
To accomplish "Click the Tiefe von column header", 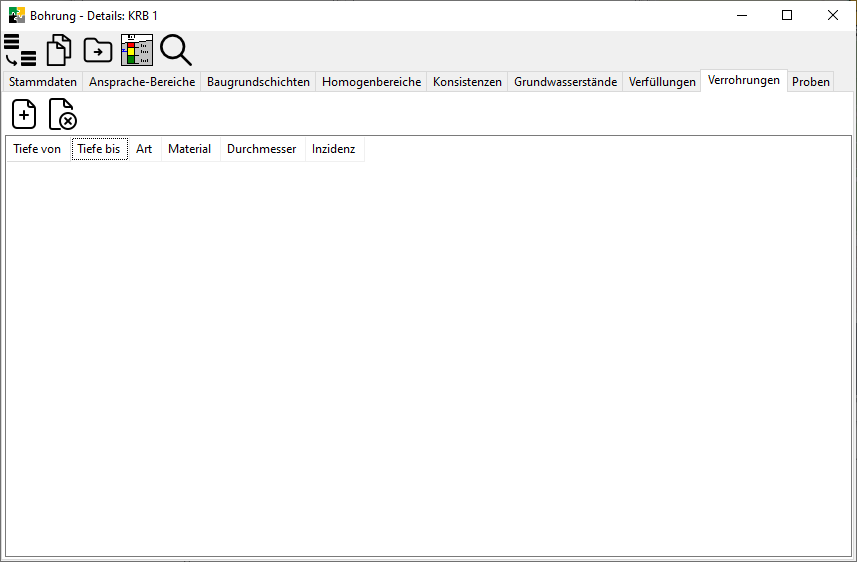I will pyautogui.click(x=37, y=149).
